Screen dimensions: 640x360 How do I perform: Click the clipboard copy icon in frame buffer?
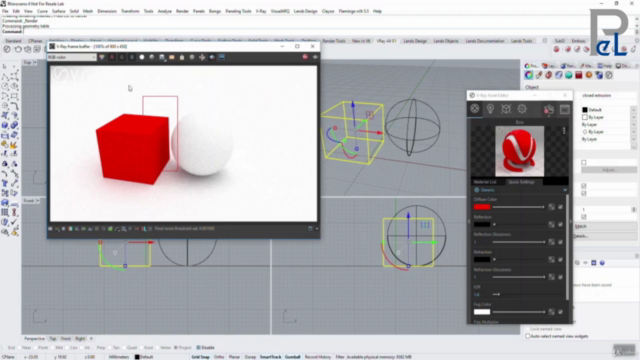click(182, 57)
